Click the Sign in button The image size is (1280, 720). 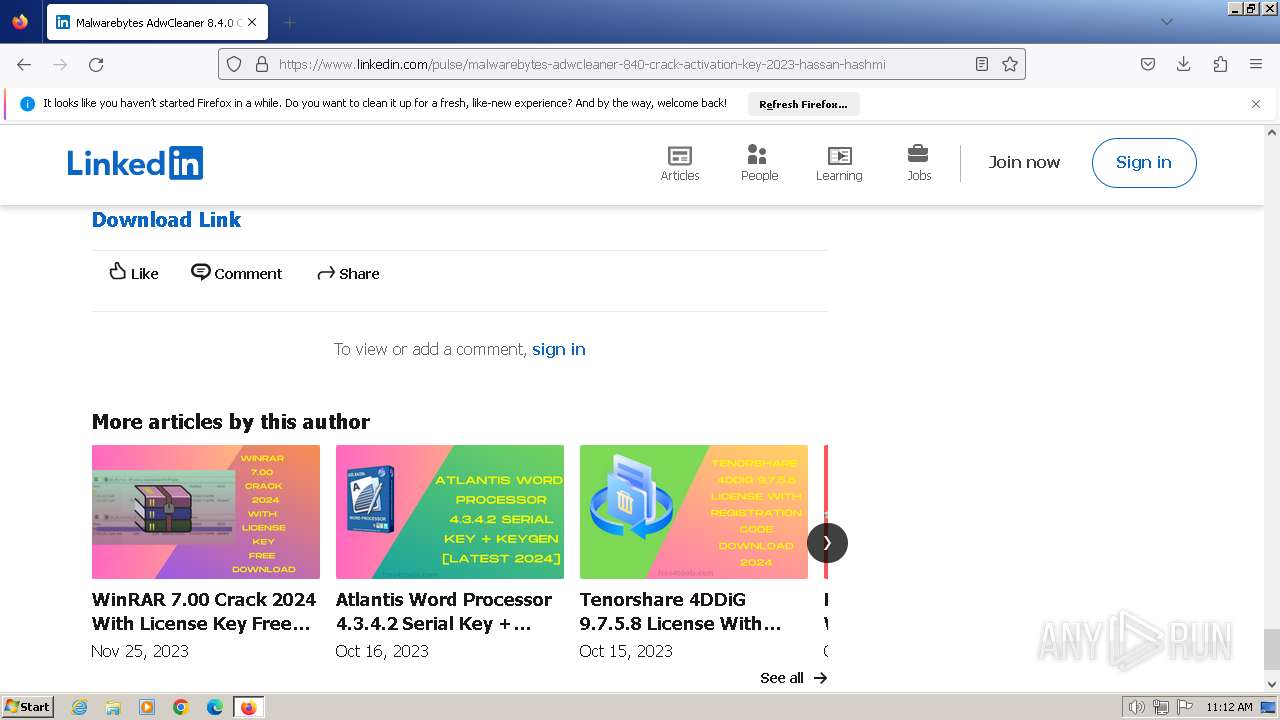(1144, 162)
